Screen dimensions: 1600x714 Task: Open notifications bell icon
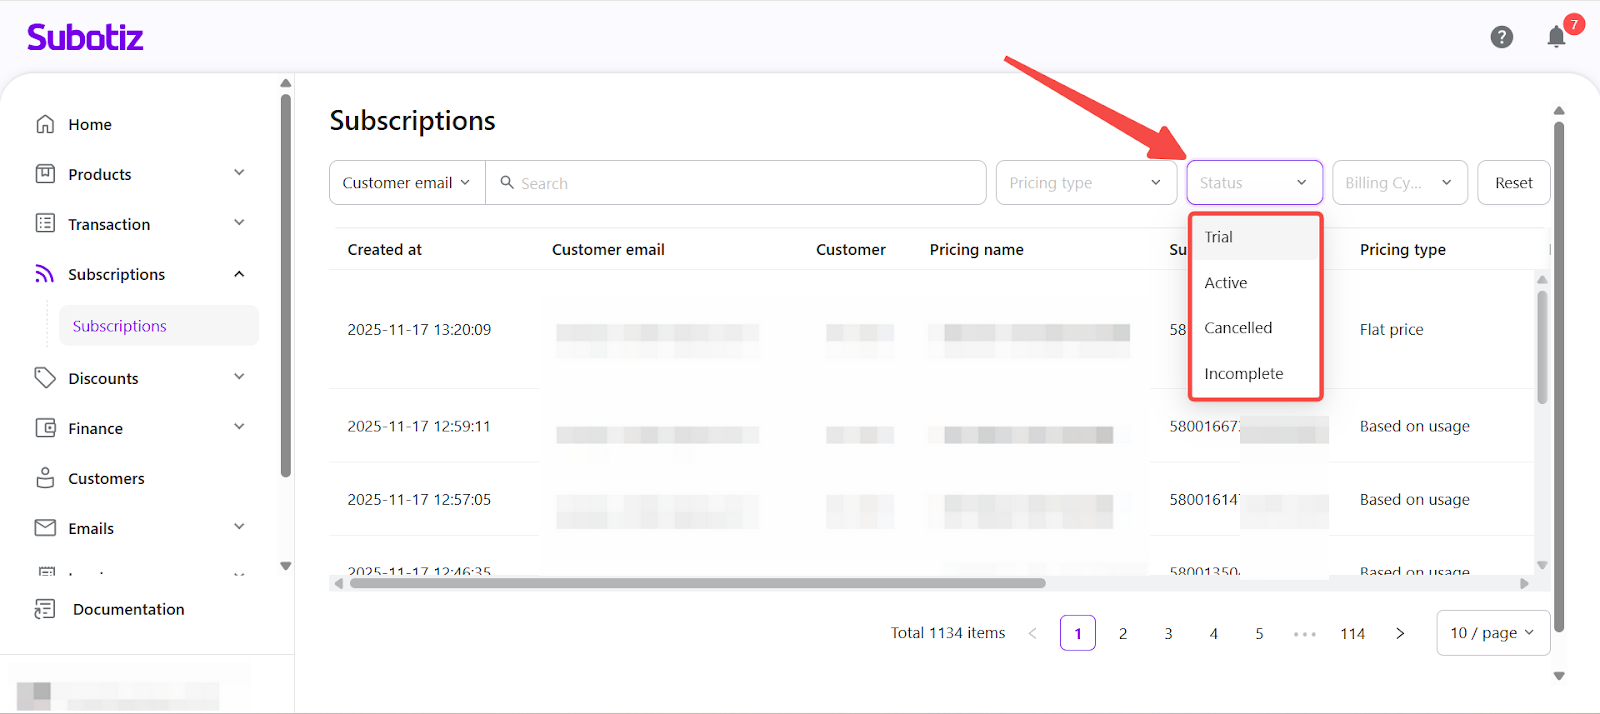[1556, 37]
